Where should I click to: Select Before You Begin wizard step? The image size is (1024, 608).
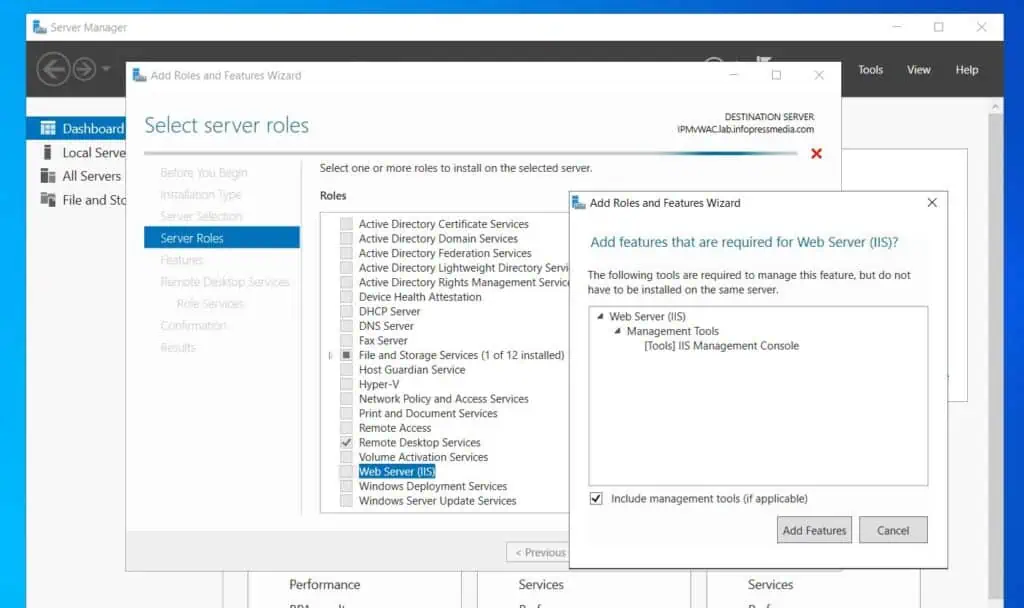tap(204, 172)
